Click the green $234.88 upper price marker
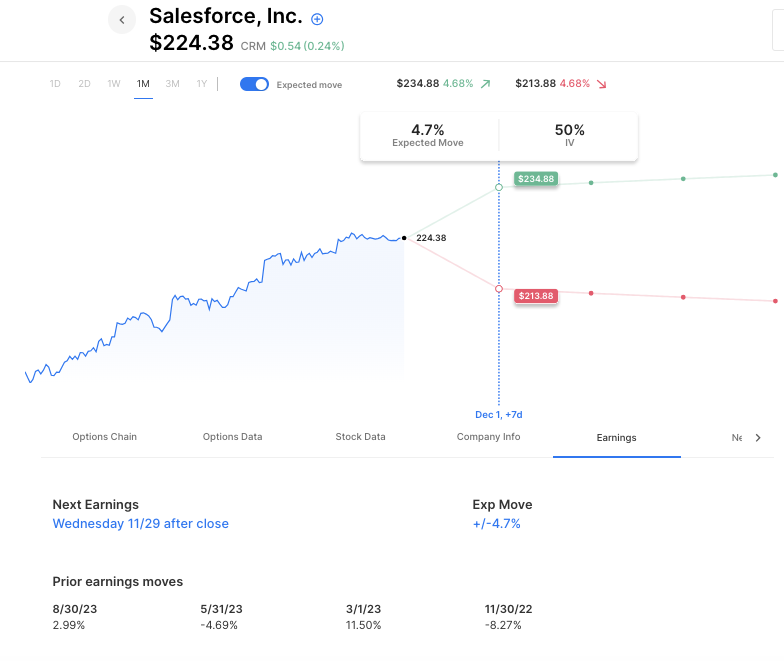784x661 pixels. [535, 179]
